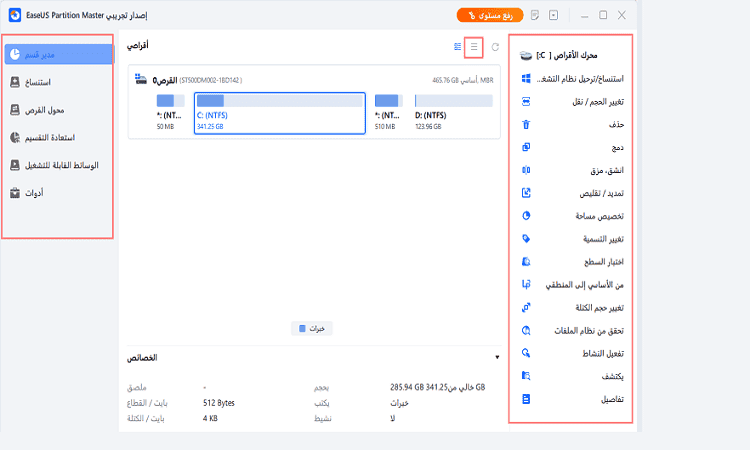This screenshot has height=450, width=750.
Task: Select the 510 MB NTFS partition
Action: click(x=387, y=113)
